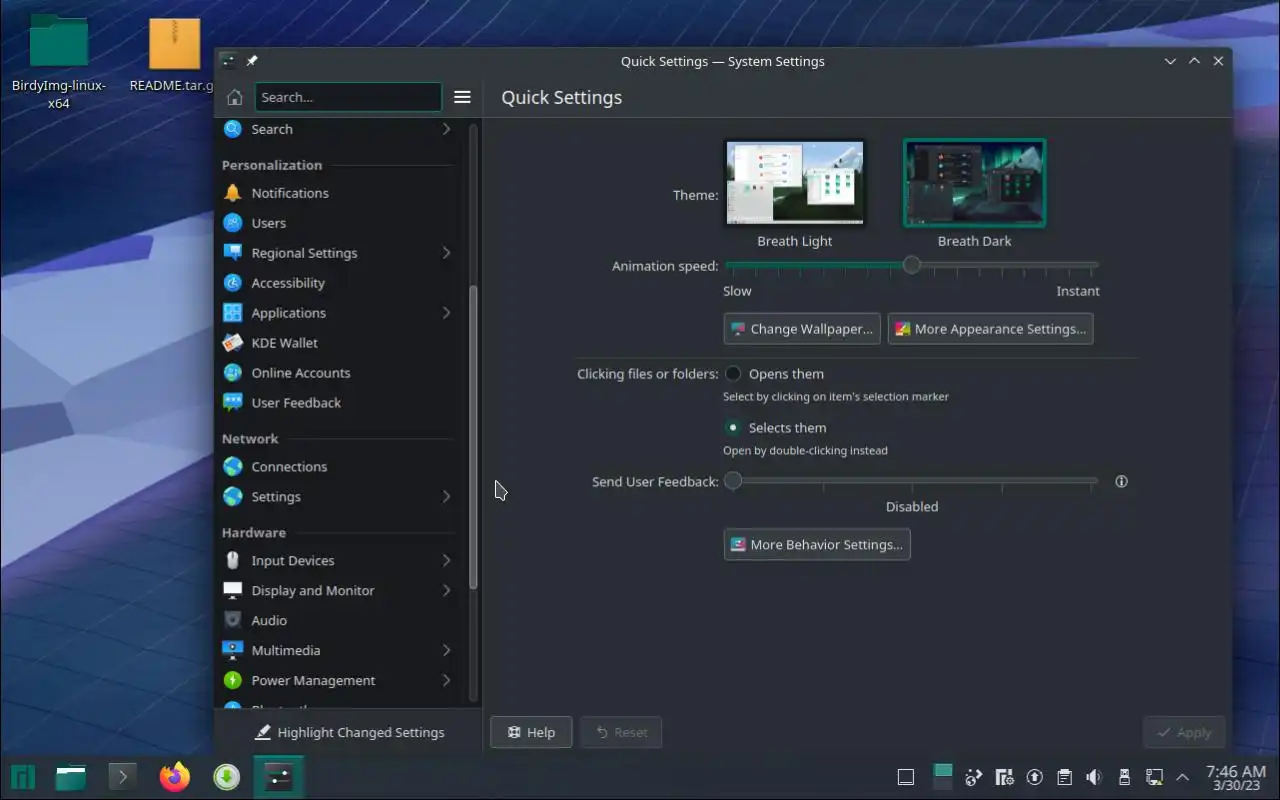This screenshot has height=800, width=1280.
Task: Expand the Multimedia chevron
Action: point(446,651)
